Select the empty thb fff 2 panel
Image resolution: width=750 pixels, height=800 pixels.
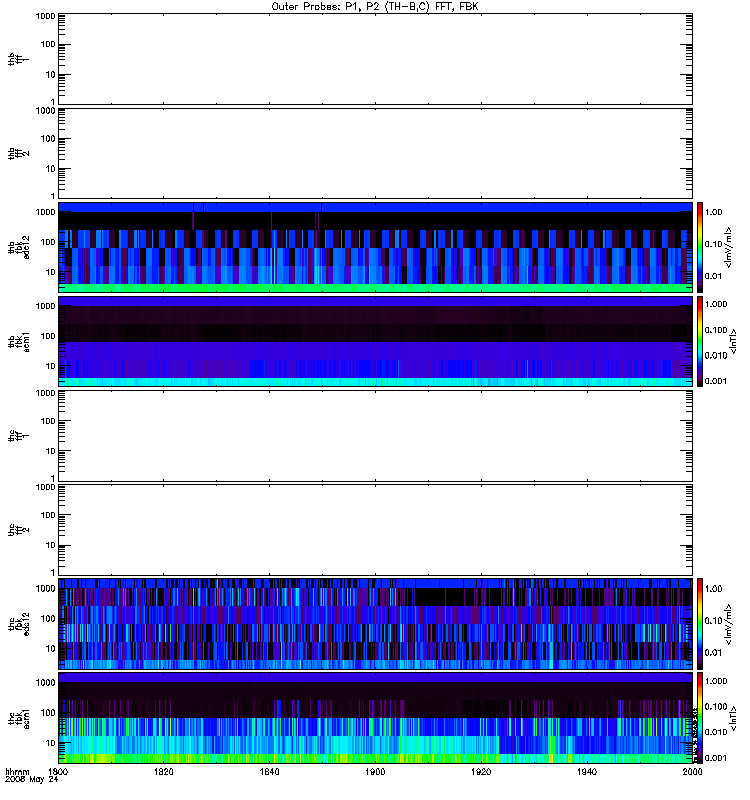click(x=375, y=153)
